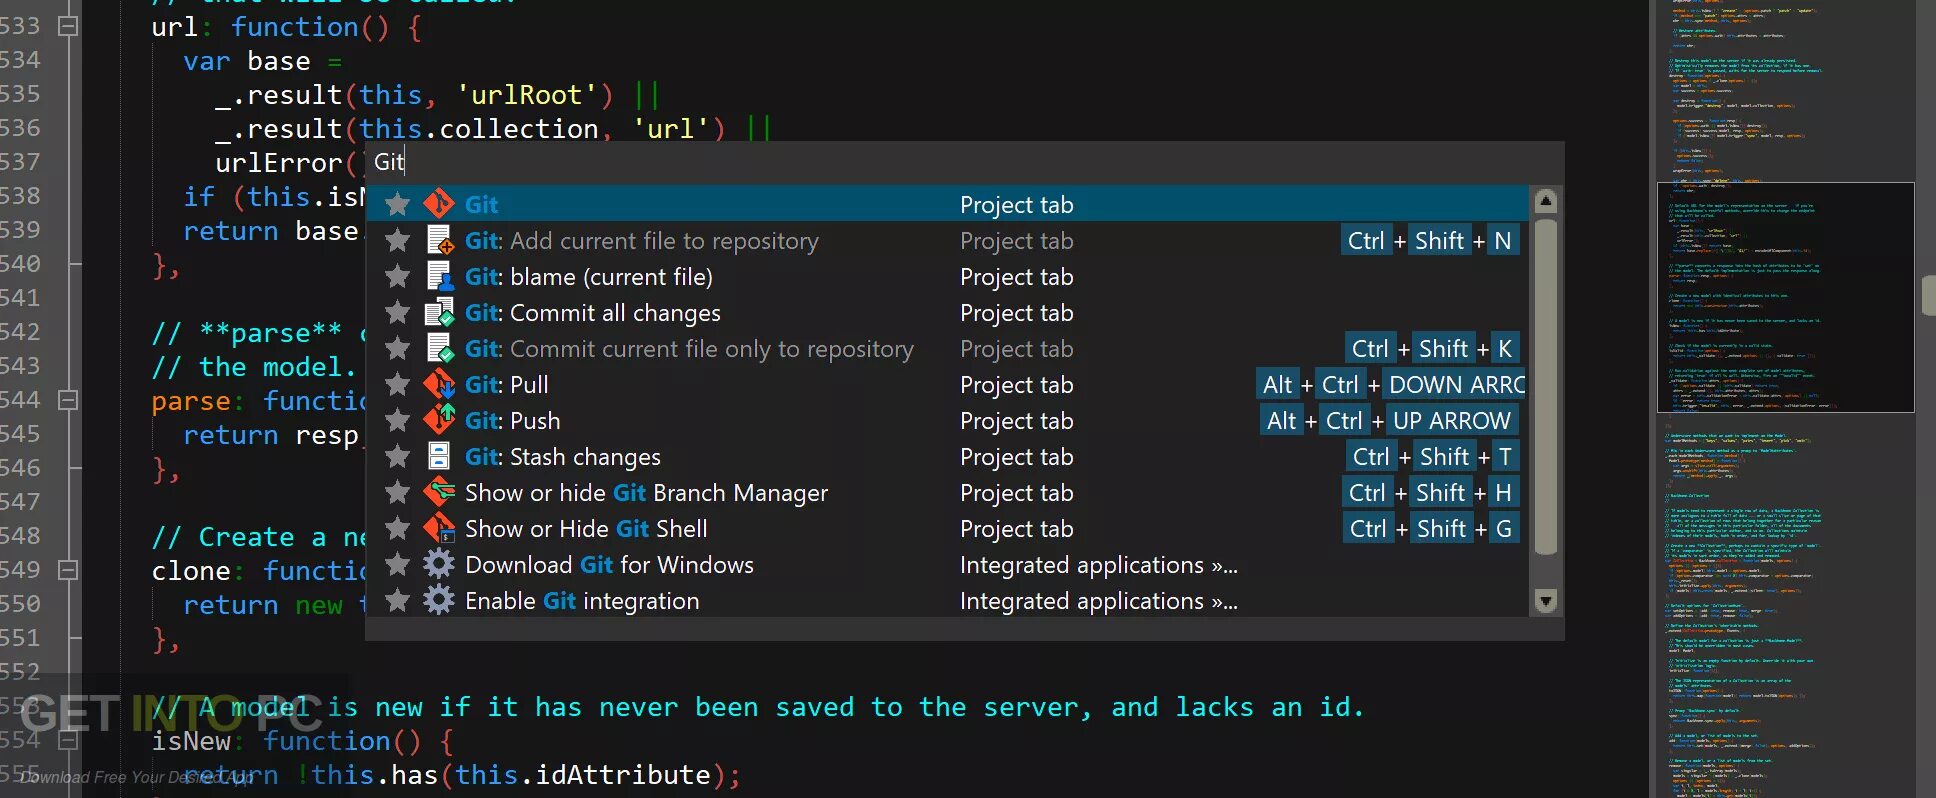This screenshot has height=798, width=1936.
Task: Star the 'Git: blame (current file)' command
Action: 397,276
